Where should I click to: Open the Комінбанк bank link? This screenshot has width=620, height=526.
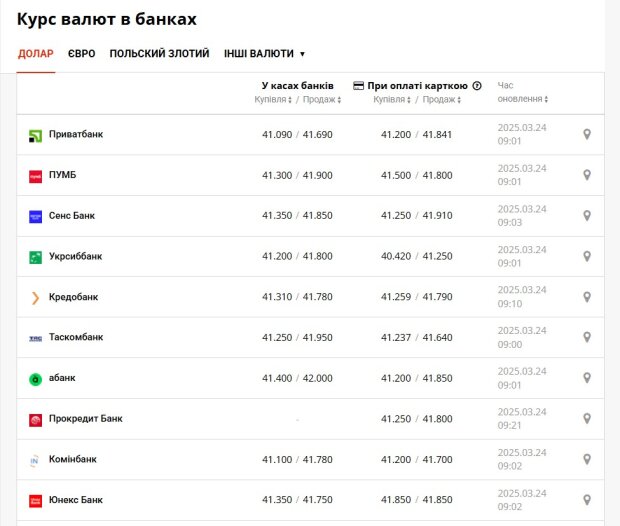72,459
